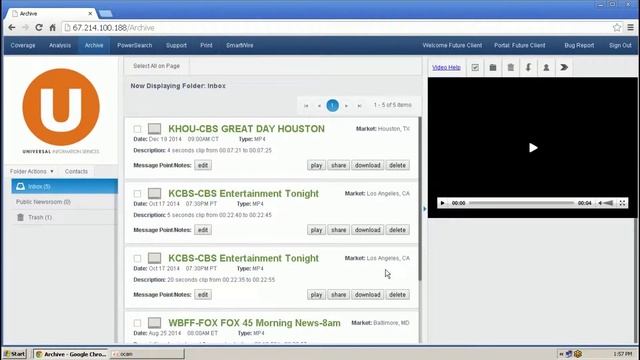The height and width of the screenshot is (360, 640).
Task: Click the large play arrow in video center
Action: click(x=533, y=148)
